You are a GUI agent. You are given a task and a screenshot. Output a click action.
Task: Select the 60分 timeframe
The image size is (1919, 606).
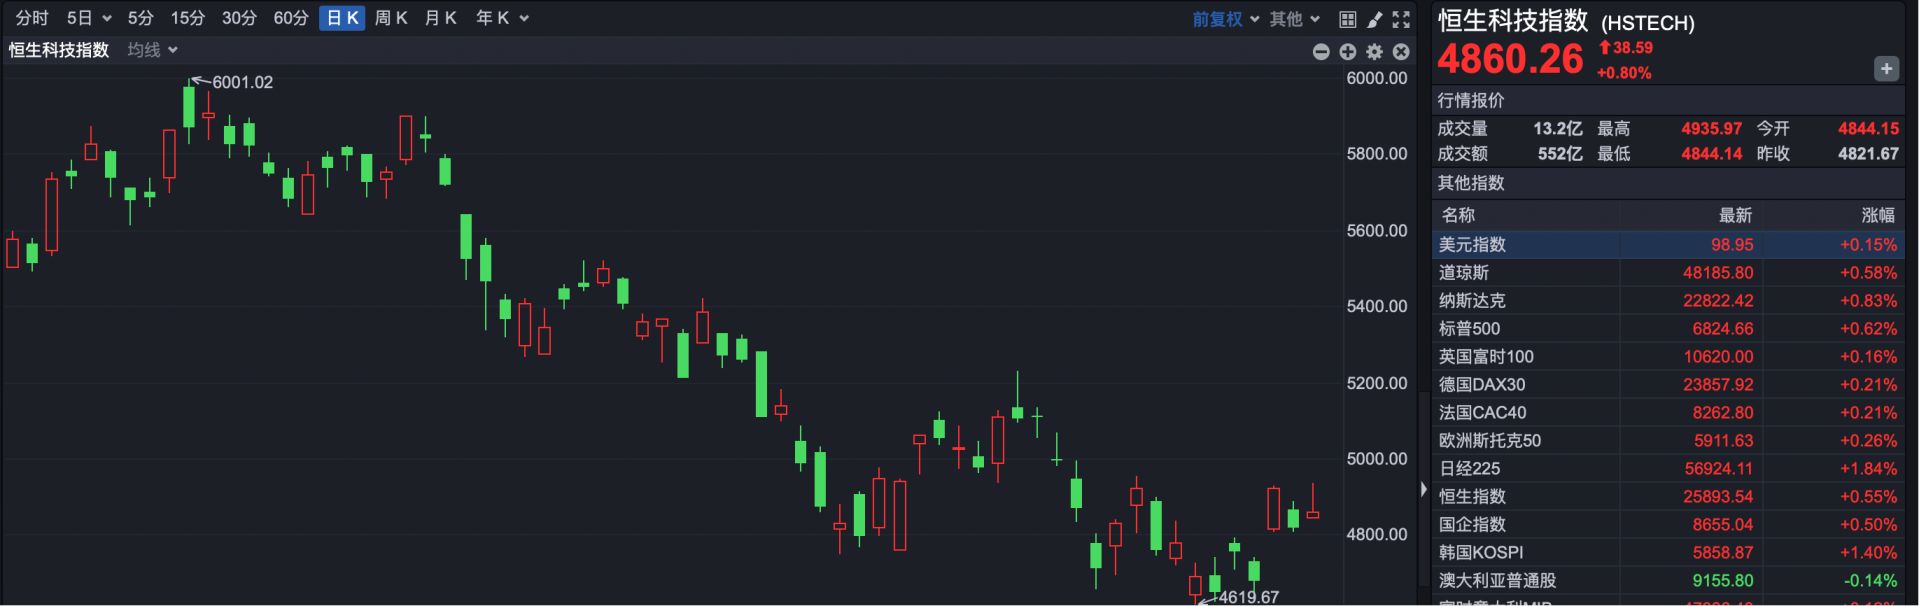click(x=291, y=18)
